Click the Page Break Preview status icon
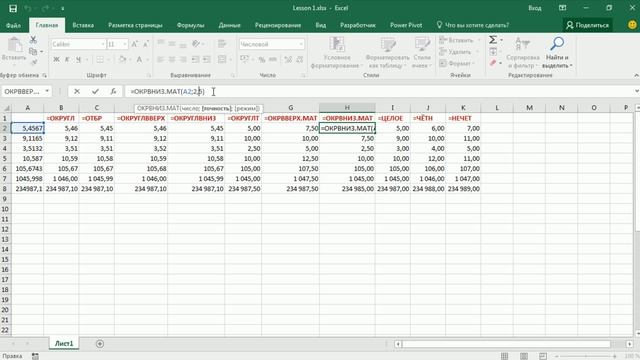Image resolution: width=640 pixels, height=360 pixels. pos(543,356)
